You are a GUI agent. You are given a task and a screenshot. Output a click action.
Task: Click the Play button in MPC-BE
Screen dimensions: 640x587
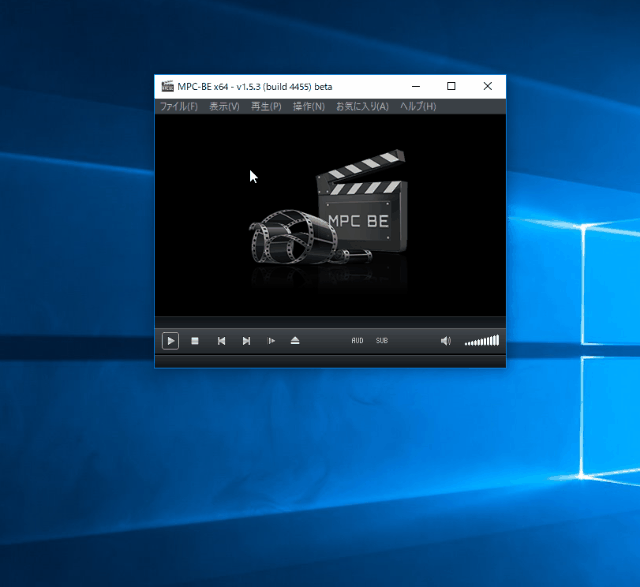[x=170, y=340]
